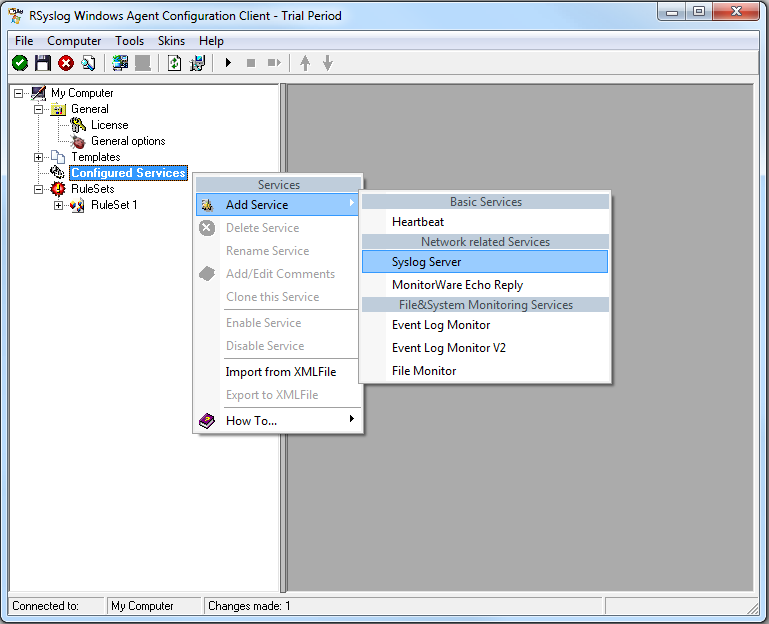Screen dimensions: 769x624
Task: Select RuleSet 1 tree label
Action: 114,205
